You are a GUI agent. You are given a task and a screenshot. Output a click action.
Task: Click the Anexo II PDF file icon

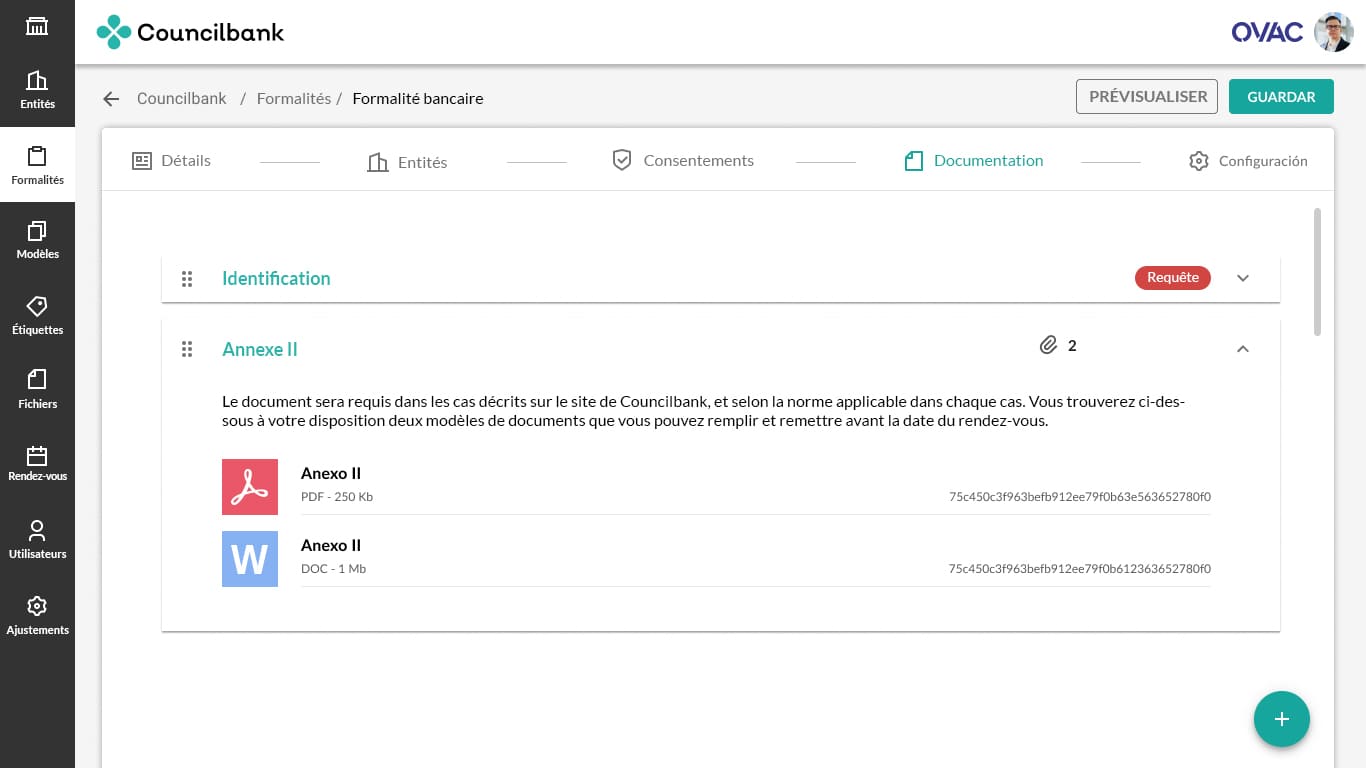[x=250, y=487]
